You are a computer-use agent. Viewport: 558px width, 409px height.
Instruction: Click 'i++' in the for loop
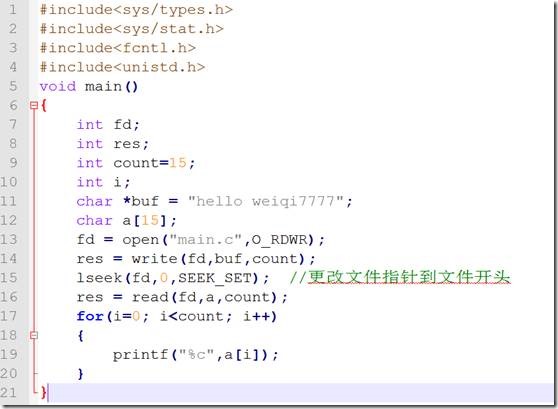(x=257, y=316)
